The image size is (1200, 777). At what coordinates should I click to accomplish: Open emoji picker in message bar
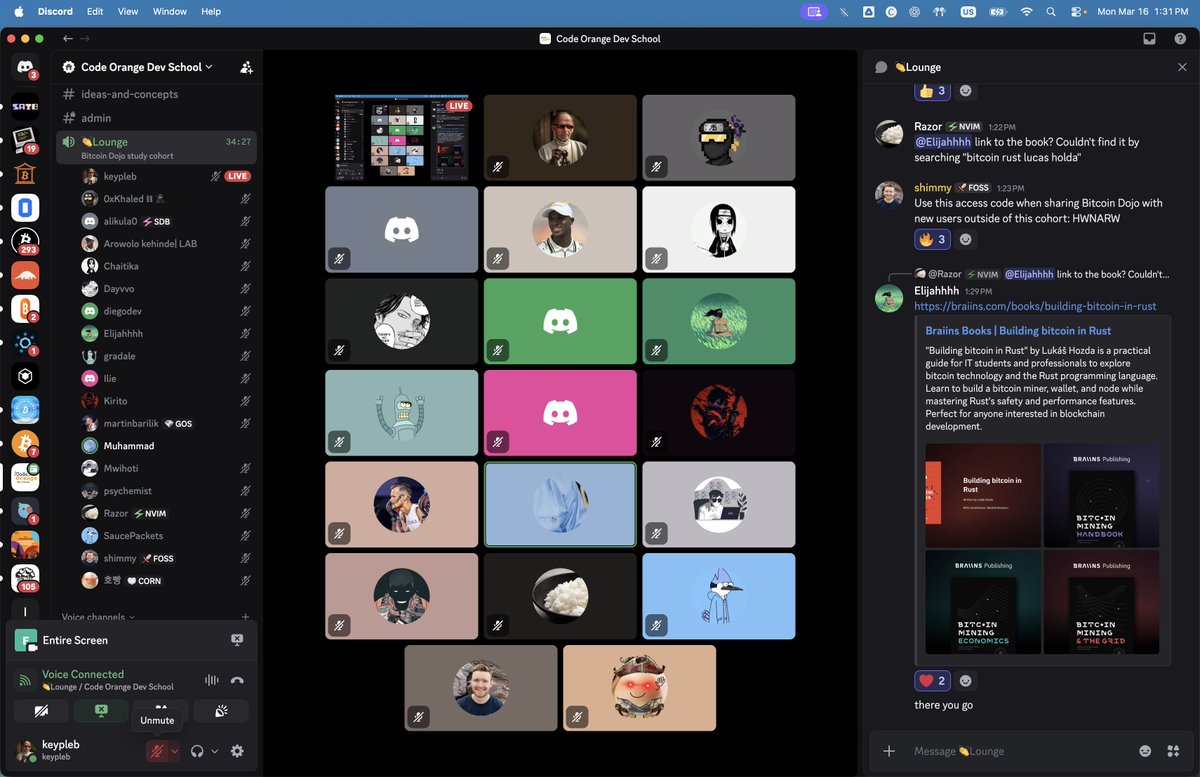(x=1145, y=751)
